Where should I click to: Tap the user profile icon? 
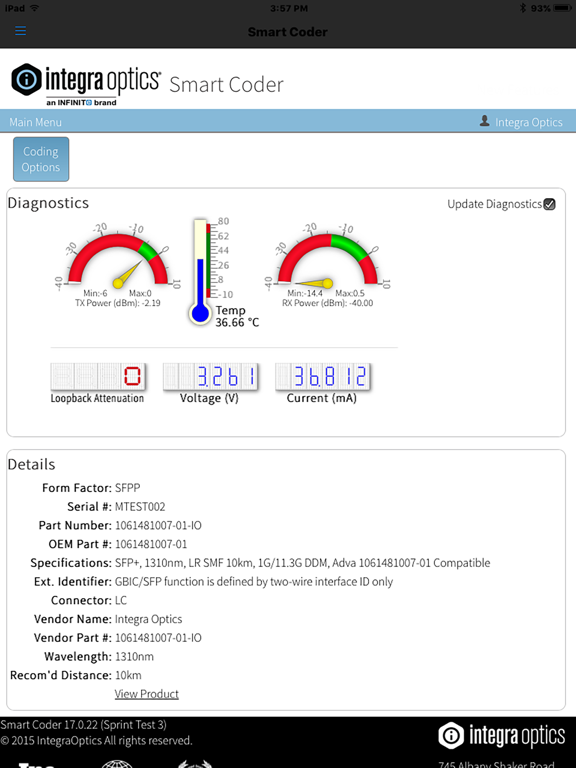click(484, 121)
